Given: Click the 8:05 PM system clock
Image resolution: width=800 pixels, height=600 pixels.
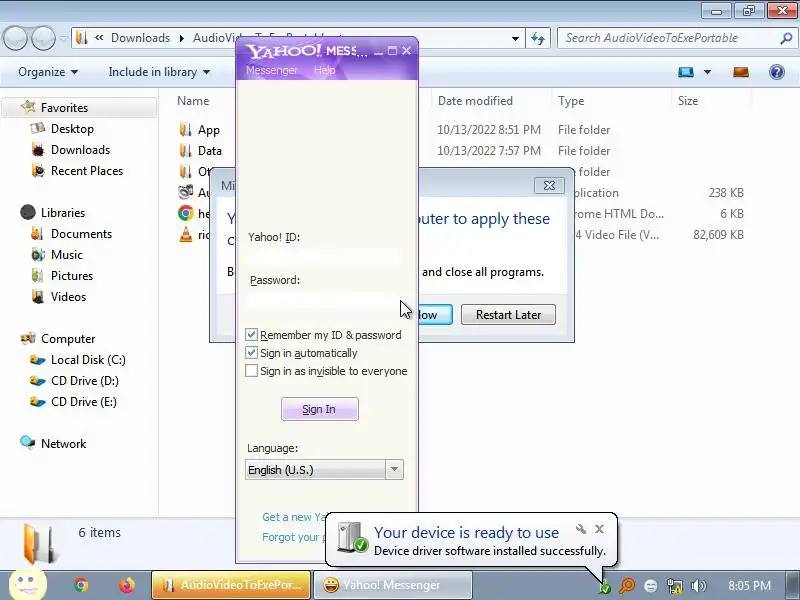Looking at the screenshot, I should [x=749, y=586].
